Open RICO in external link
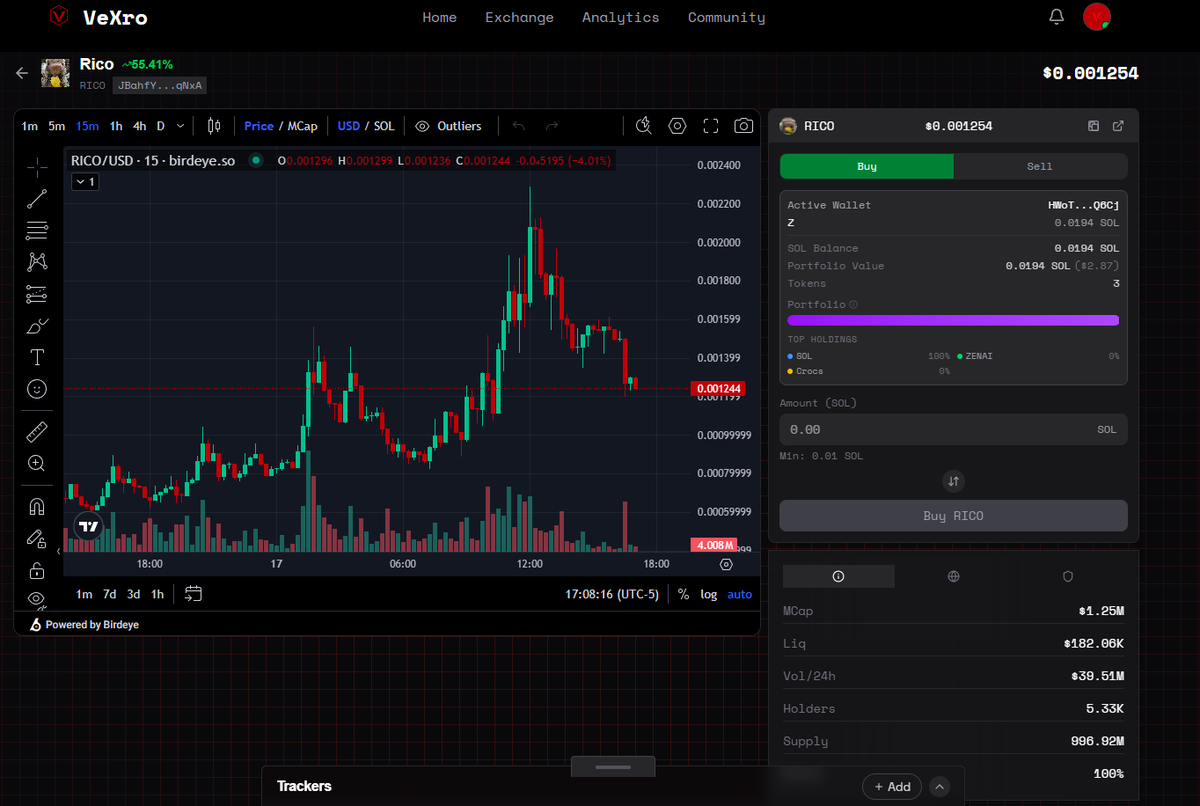 [1118, 126]
